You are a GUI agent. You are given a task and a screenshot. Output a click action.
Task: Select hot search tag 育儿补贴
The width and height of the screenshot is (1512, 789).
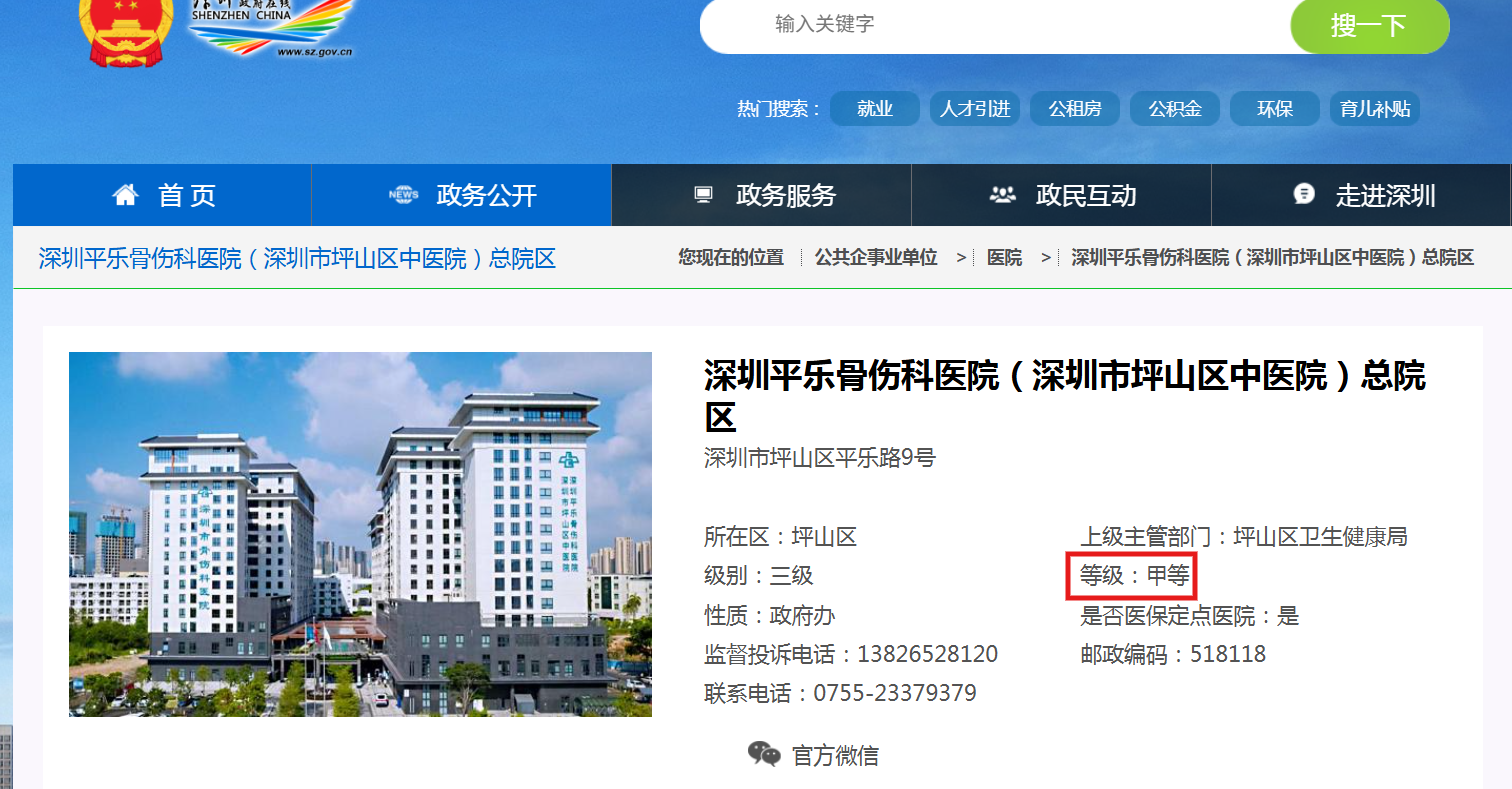(x=1375, y=109)
